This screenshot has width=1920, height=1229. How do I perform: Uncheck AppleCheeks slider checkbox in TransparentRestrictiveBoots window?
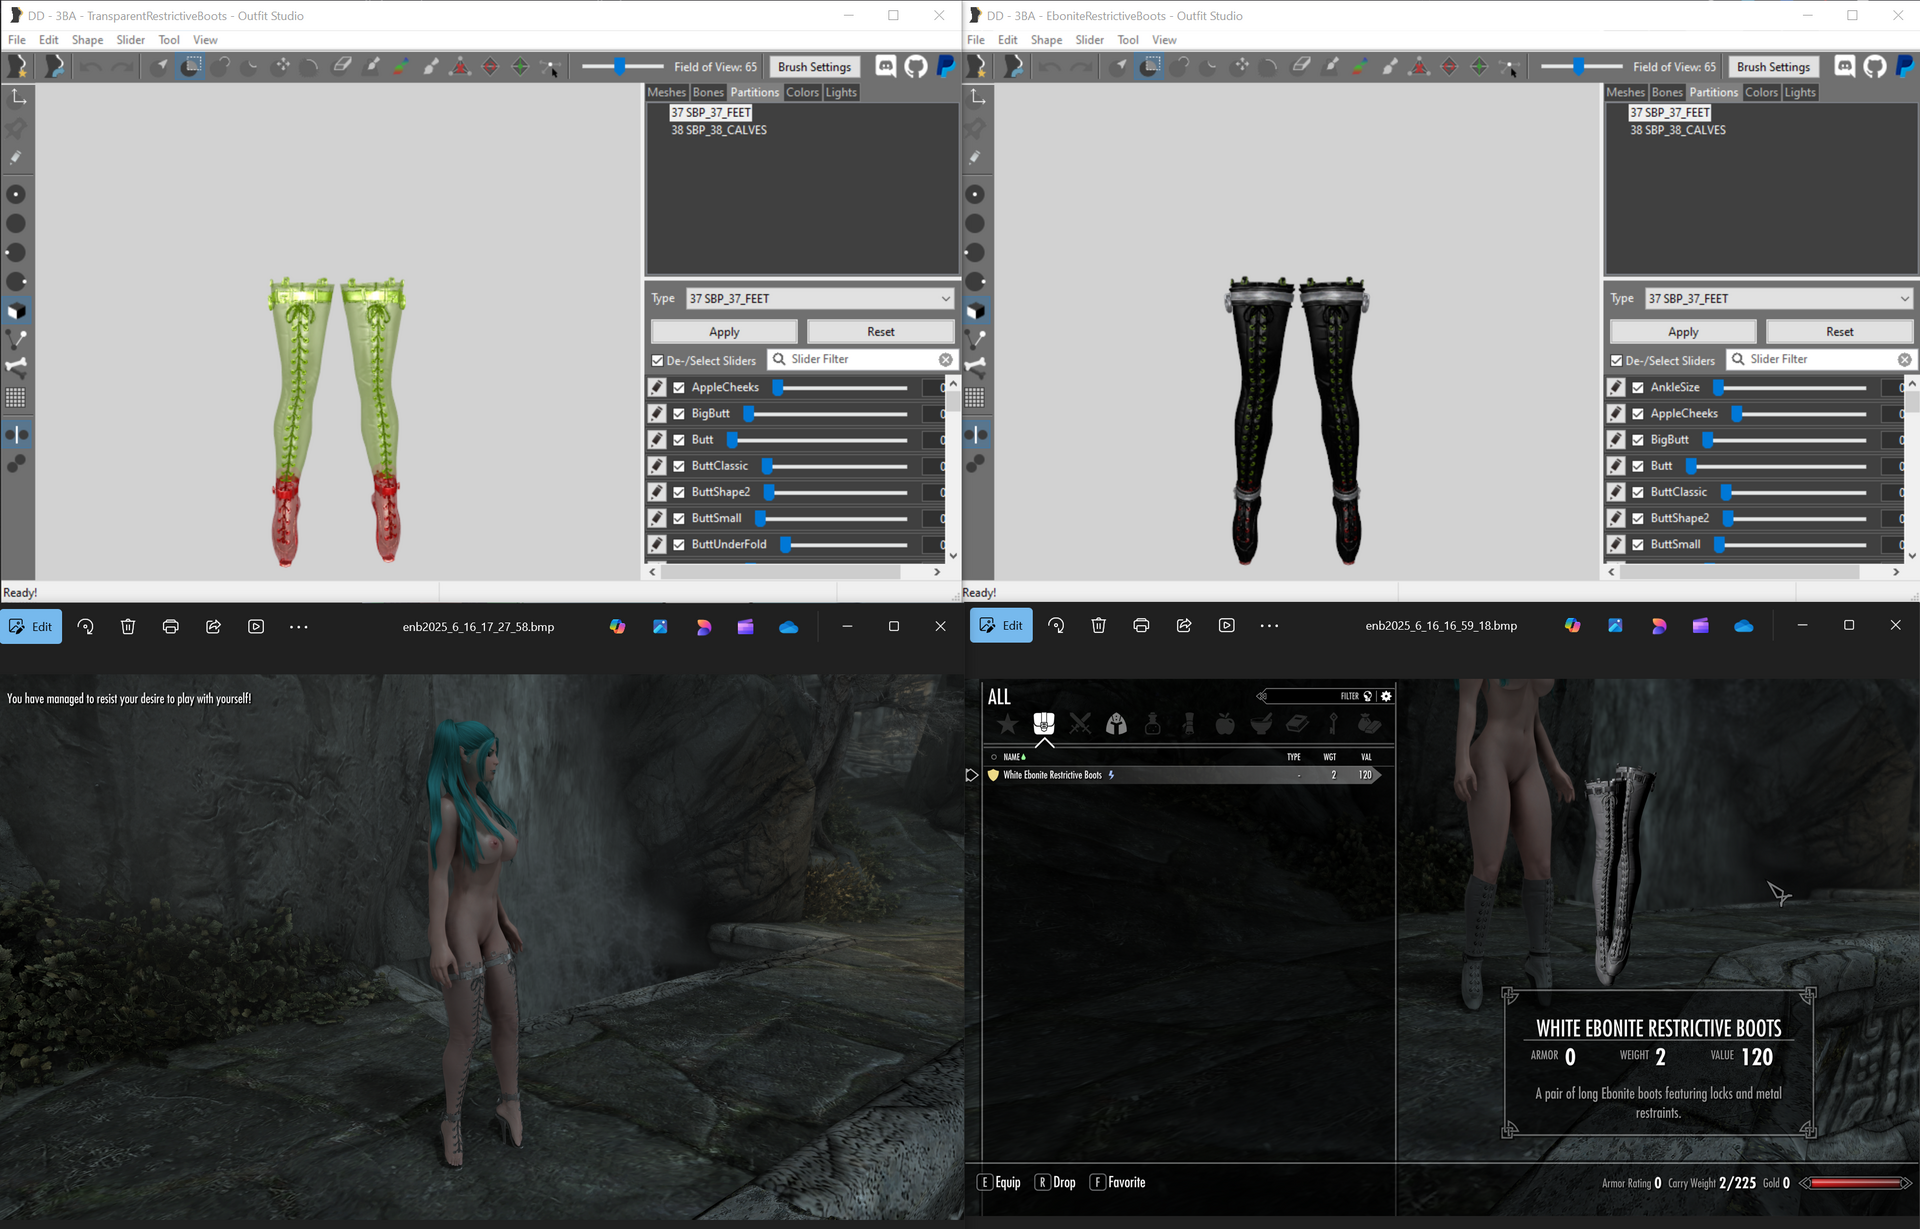pos(679,388)
